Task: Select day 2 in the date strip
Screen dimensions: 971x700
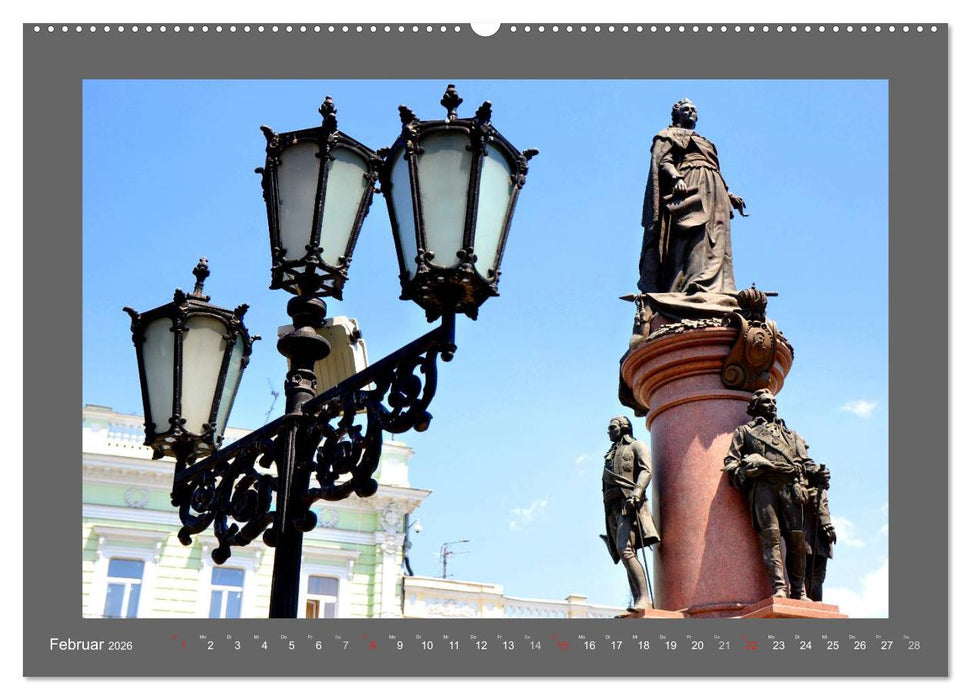Action: tap(210, 646)
